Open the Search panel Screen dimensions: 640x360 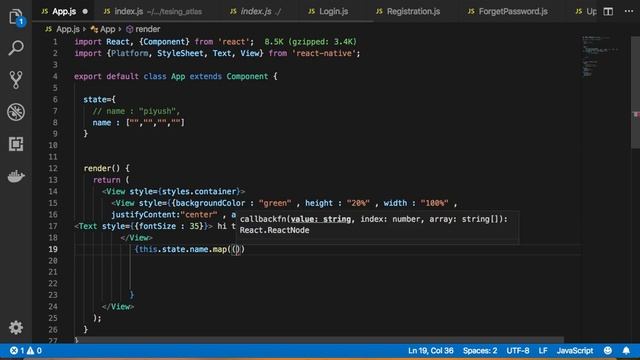click(16, 48)
